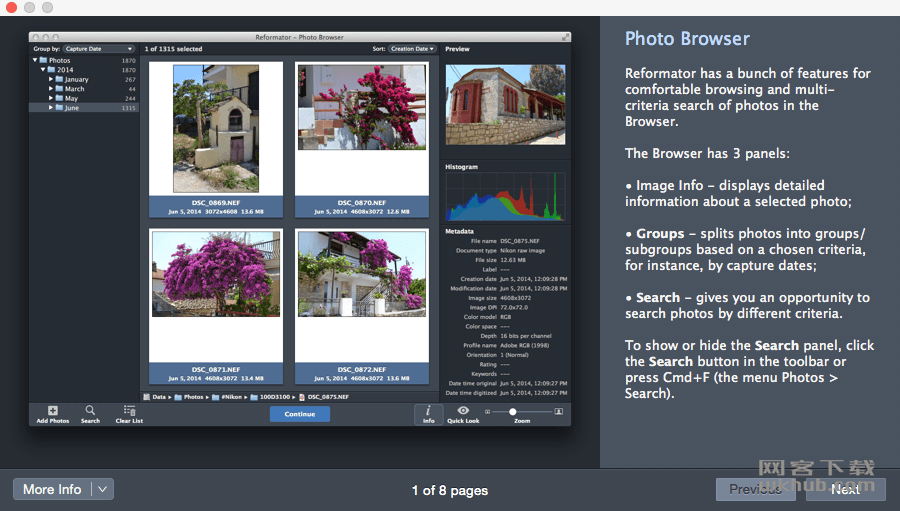Click the Next page button
This screenshot has width=900, height=511.
(845, 489)
